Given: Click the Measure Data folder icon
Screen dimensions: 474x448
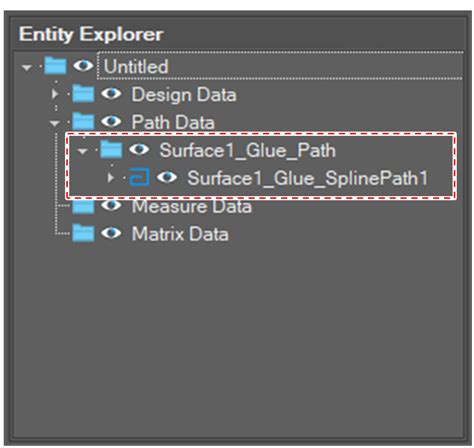Looking at the screenshot, I should (83, 206).
